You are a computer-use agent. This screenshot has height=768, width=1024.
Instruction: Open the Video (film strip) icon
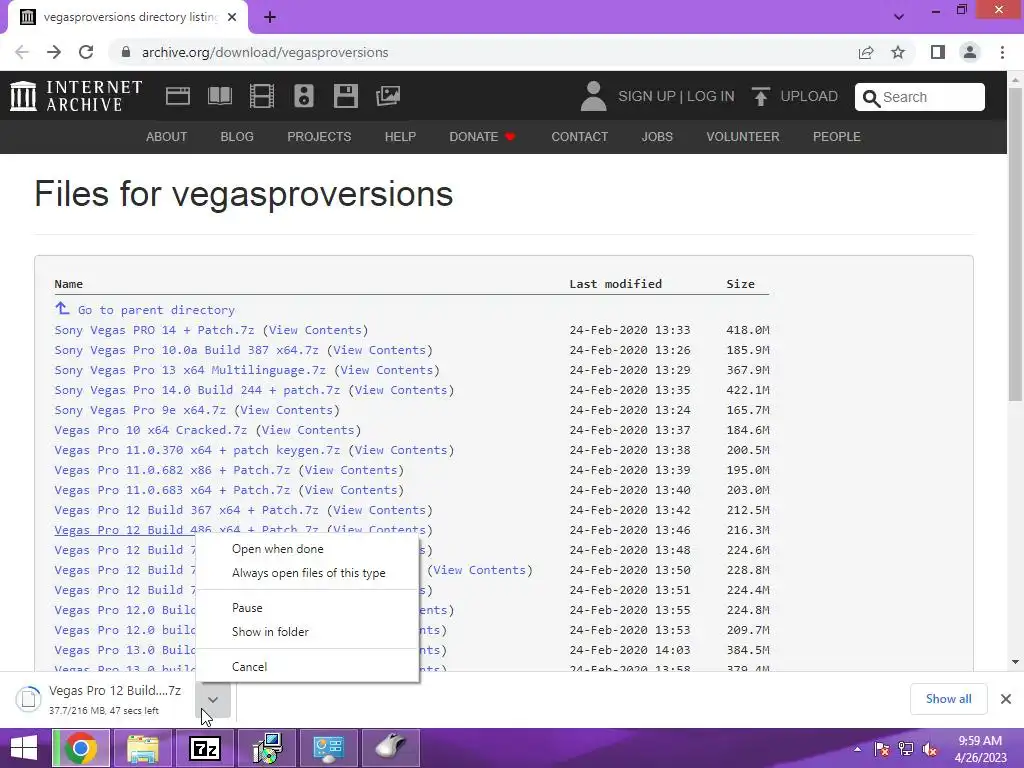[x=262, y=96]
